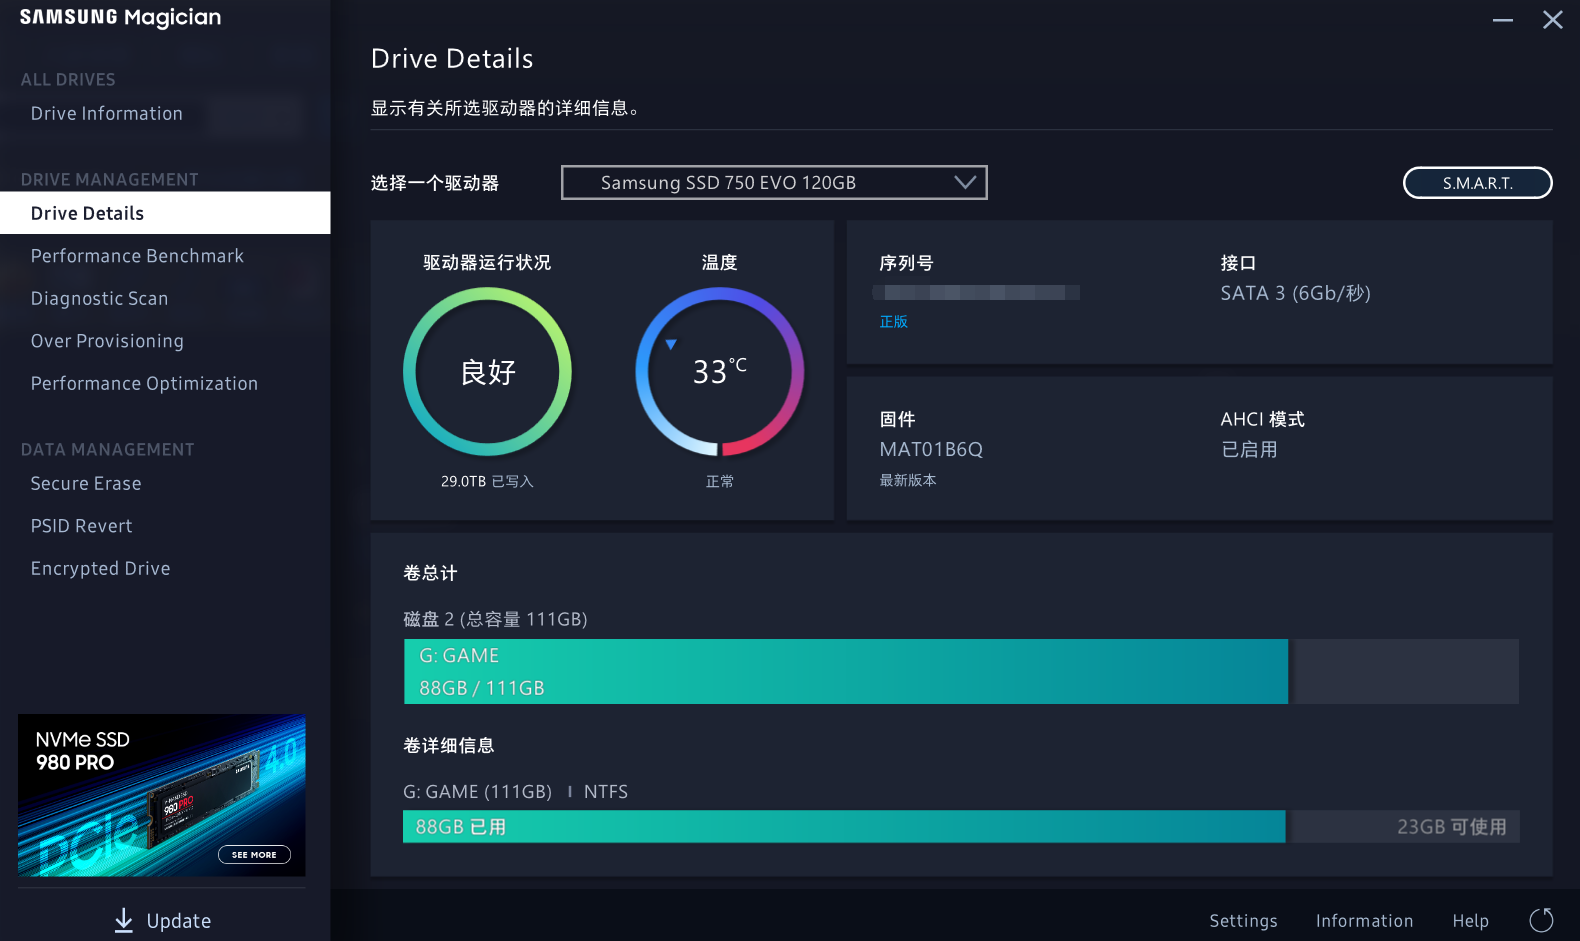
Task: Select Drive Details menu item
Action: coord(165,213)
